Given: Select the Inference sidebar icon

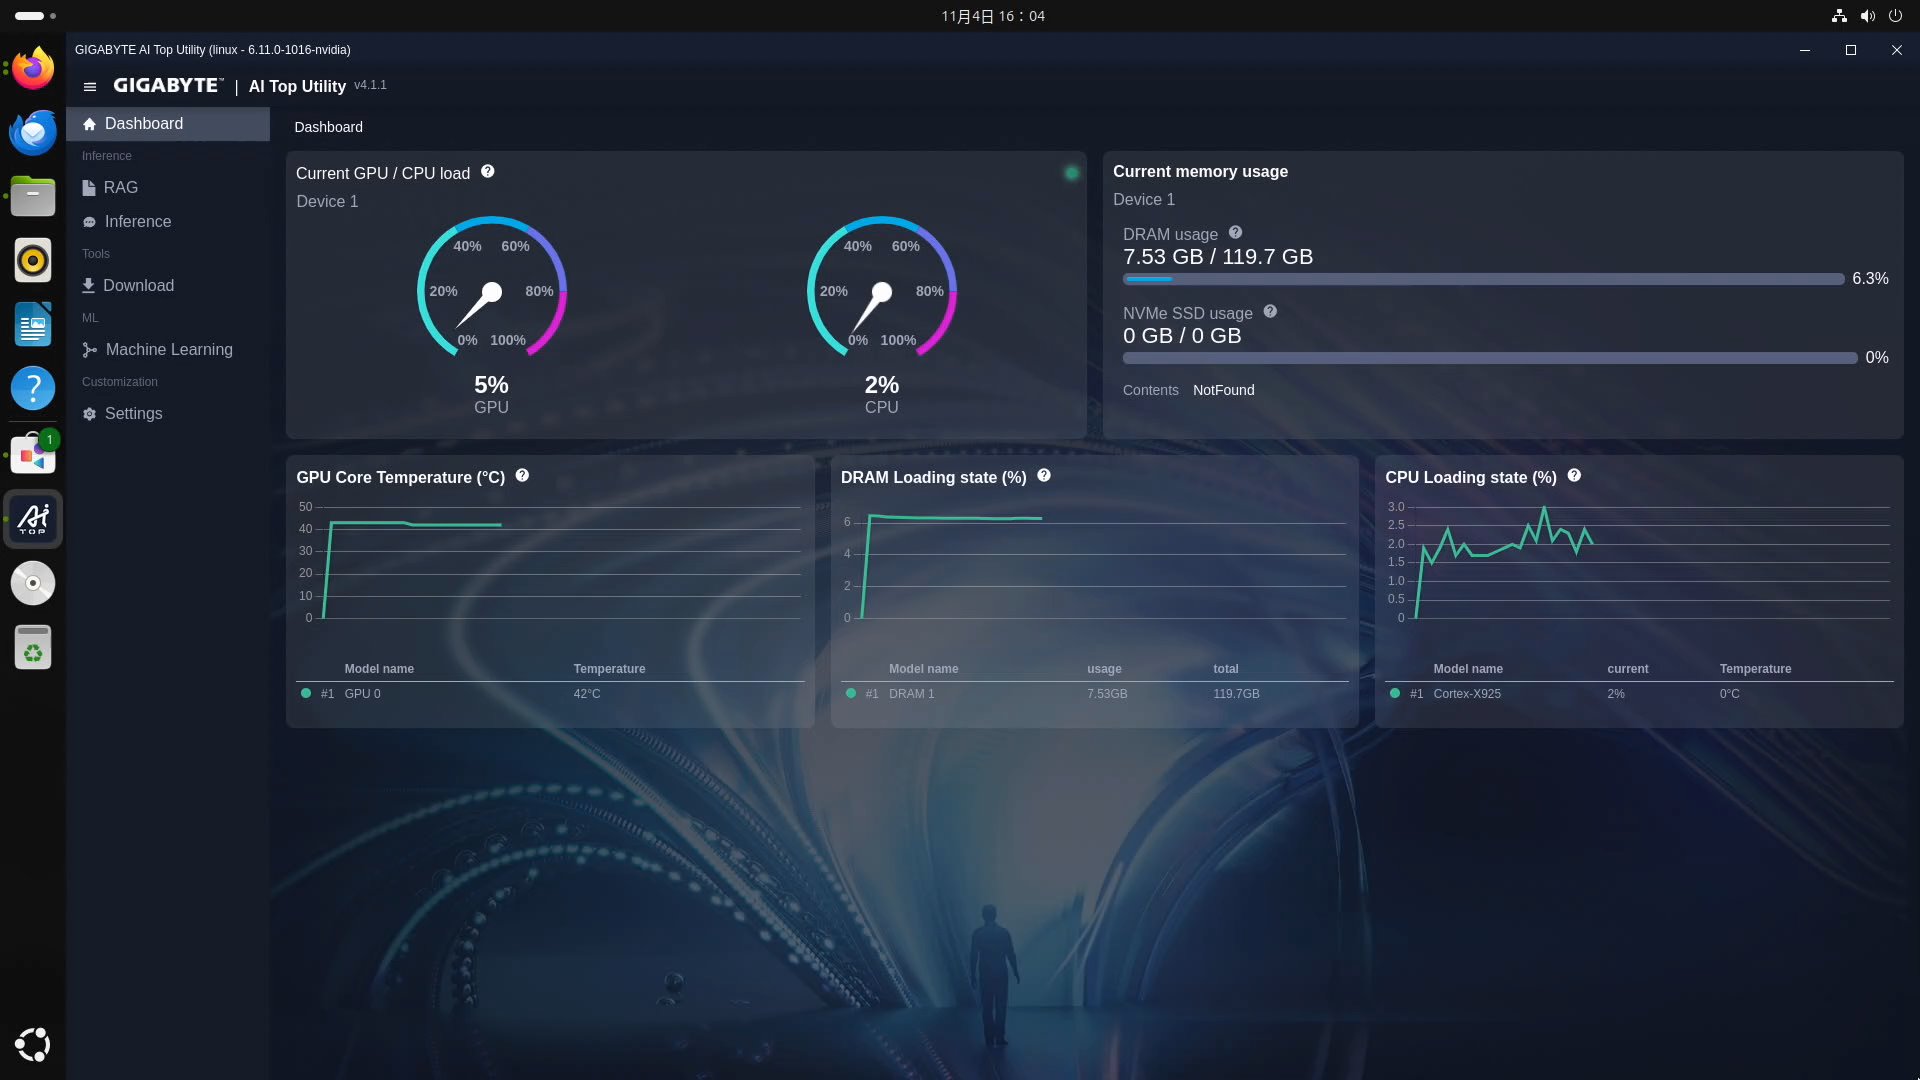Looking at the screenshot, I should click(90, 222).
